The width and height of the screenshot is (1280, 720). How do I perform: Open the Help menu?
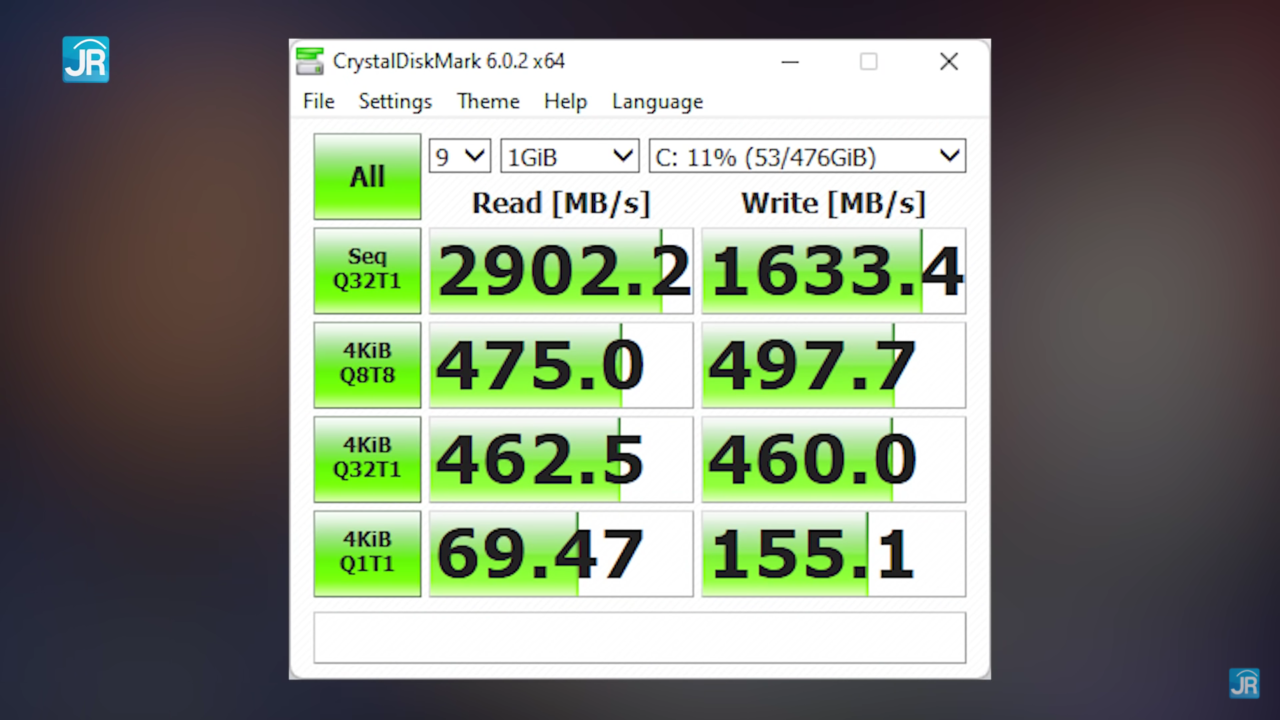tap(565, 101)
